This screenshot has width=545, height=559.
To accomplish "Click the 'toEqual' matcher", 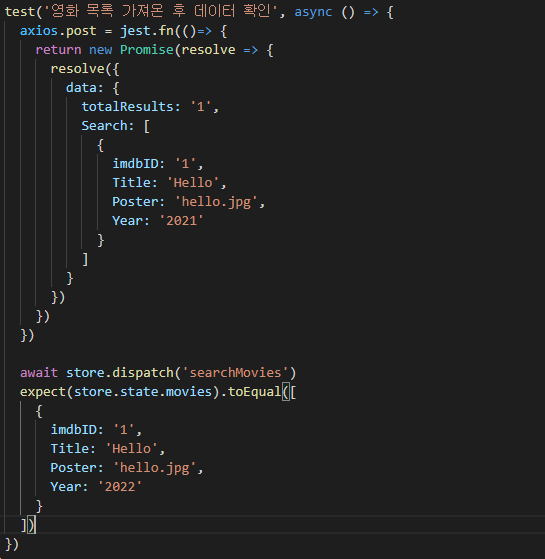I will pyautogui.click(x=254, y=392).
